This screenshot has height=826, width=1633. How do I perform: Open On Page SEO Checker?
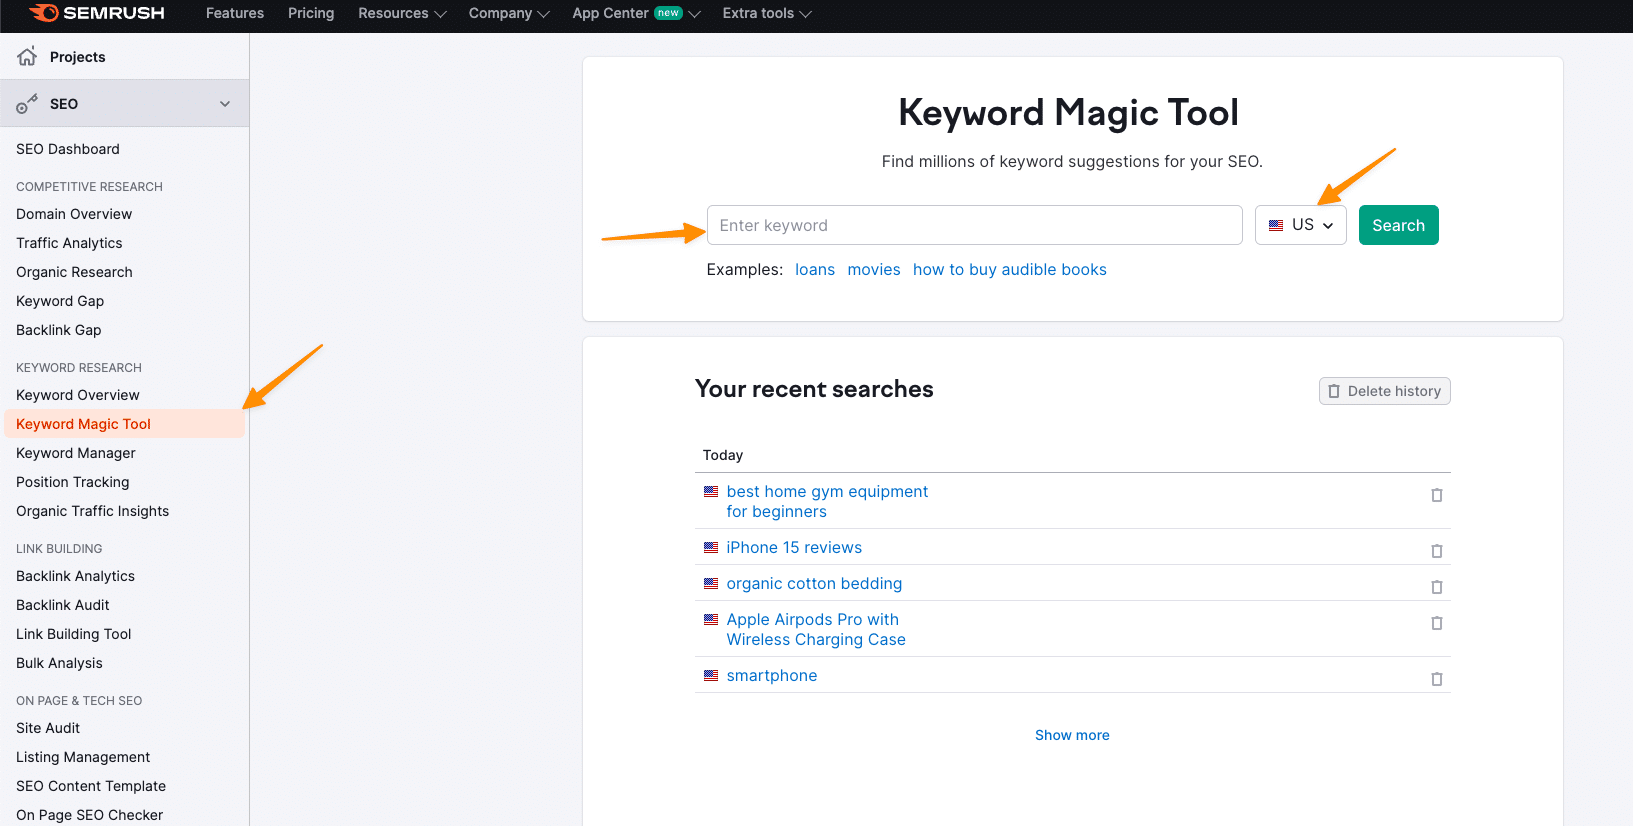90,815
